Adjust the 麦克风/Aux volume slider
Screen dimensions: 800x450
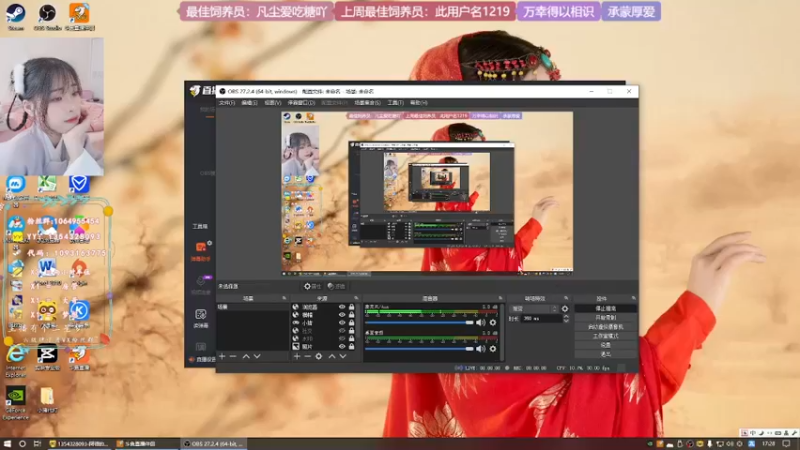click(419, 322)
